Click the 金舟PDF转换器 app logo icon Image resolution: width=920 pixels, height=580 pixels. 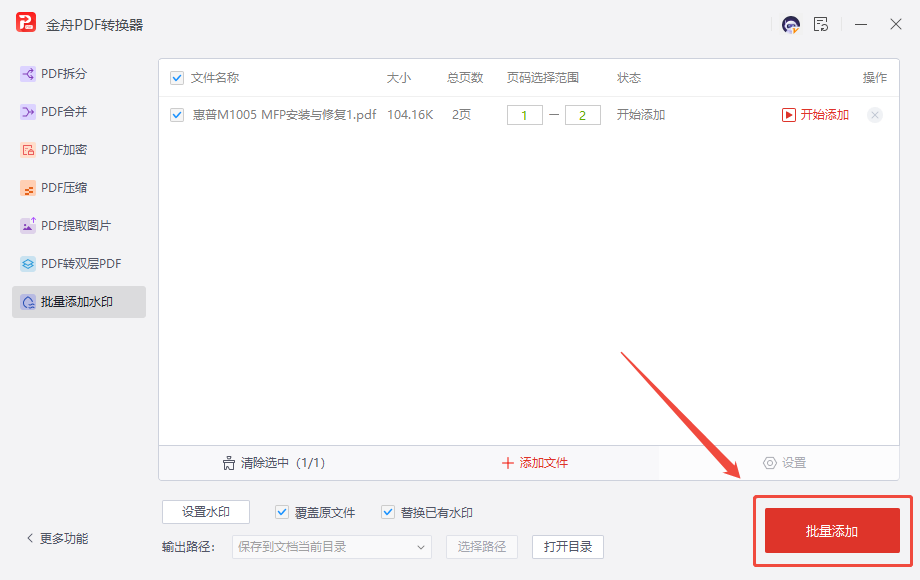tap(26, 23)
